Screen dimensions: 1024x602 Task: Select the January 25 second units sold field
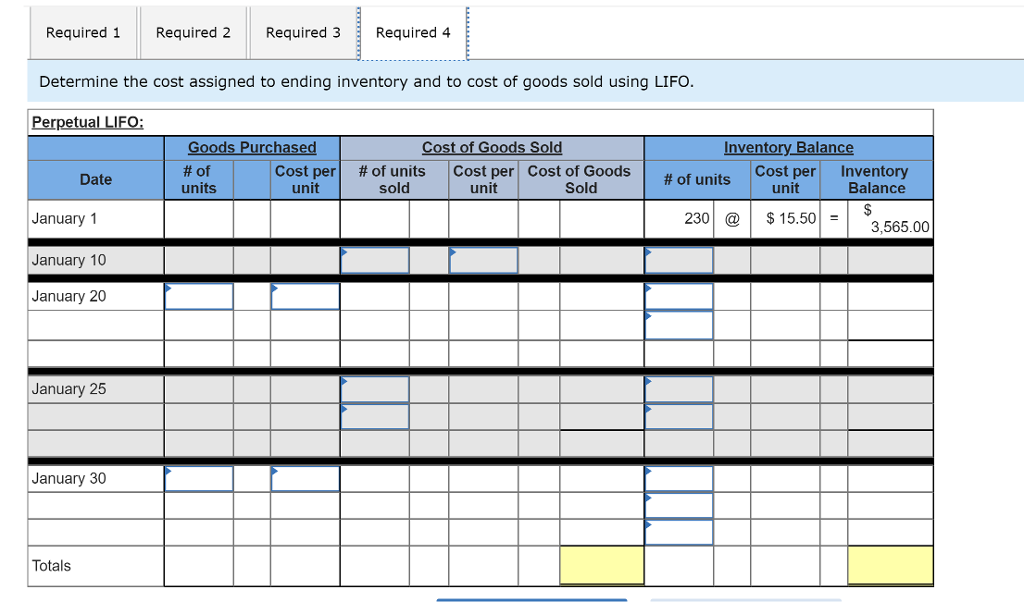click(375, 416)
